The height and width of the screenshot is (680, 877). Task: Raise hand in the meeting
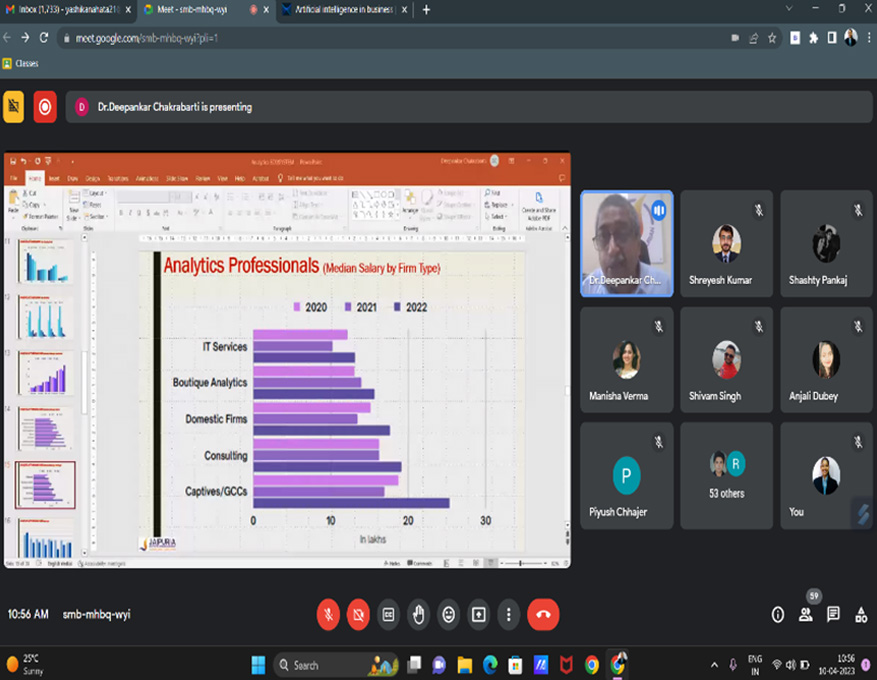tap(419, 614)
